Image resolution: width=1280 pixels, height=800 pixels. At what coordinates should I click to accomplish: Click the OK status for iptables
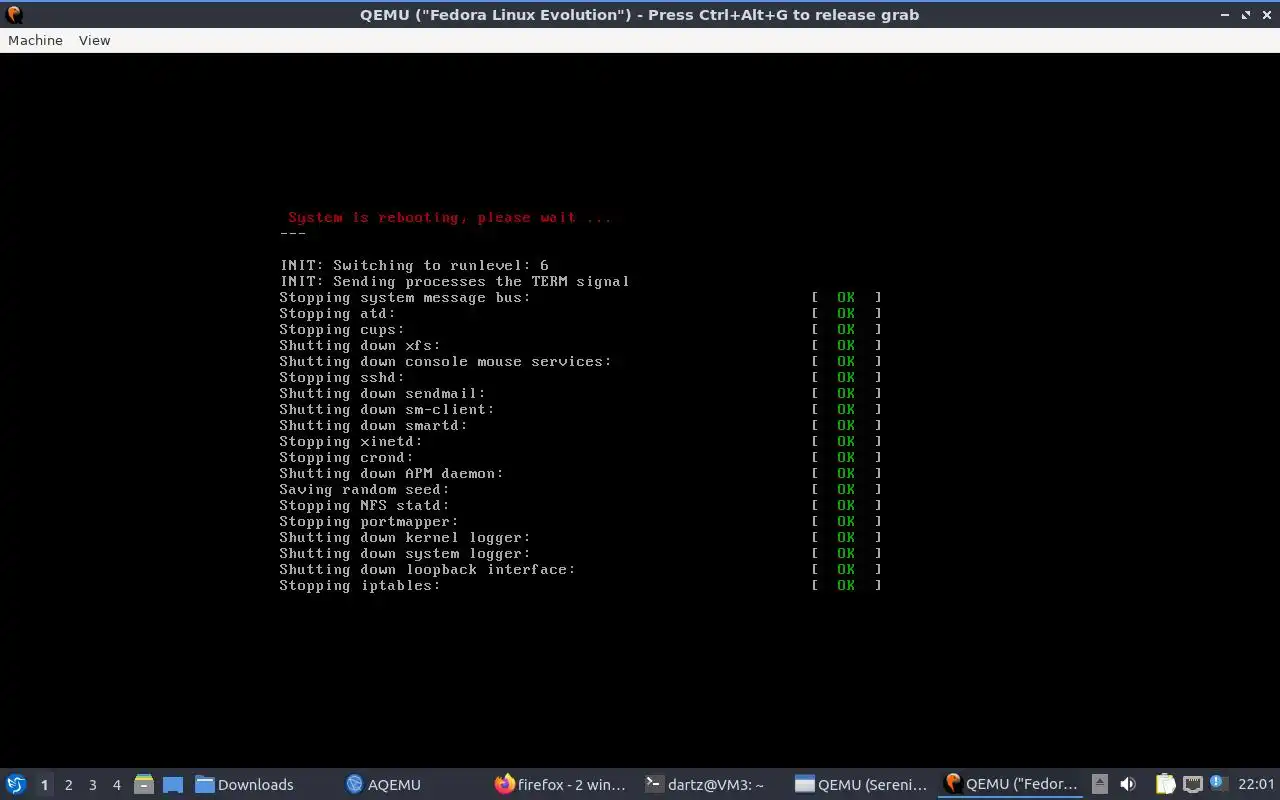coord(846,585)
